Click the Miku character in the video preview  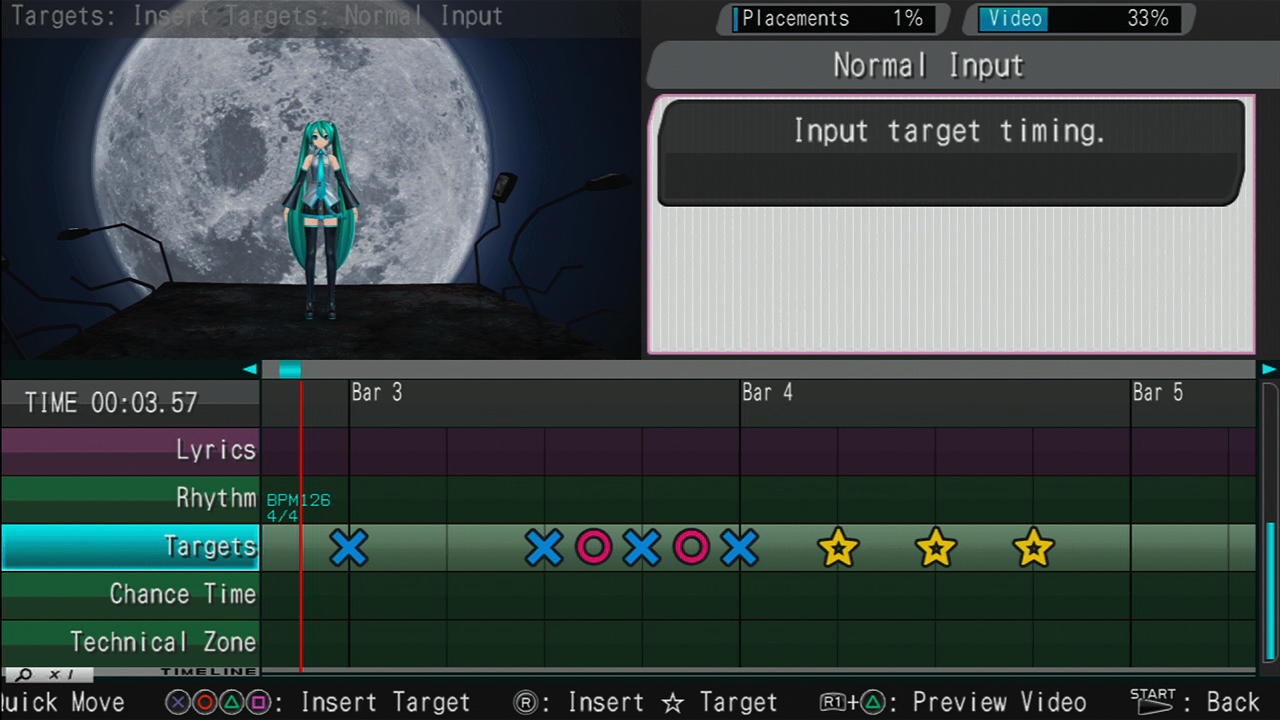point(321,220)
